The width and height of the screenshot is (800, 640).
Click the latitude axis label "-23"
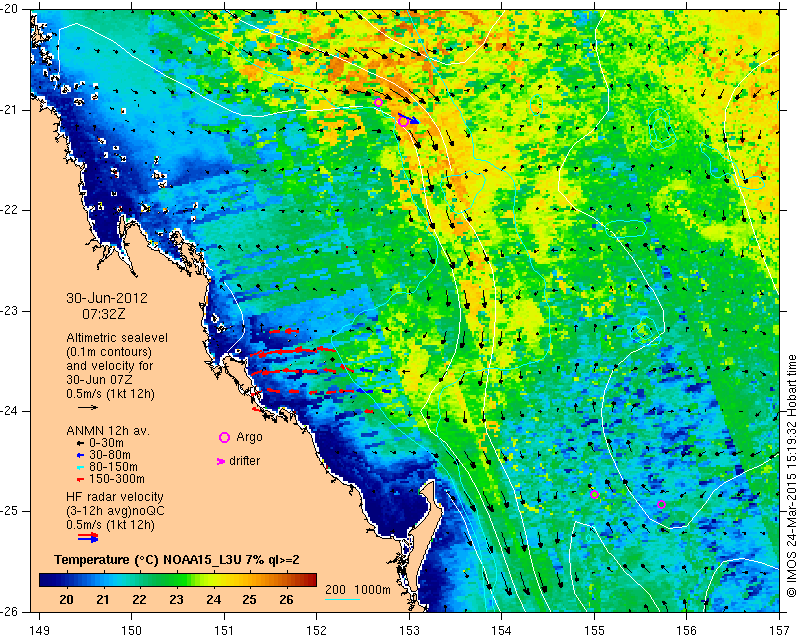point(9,311)
